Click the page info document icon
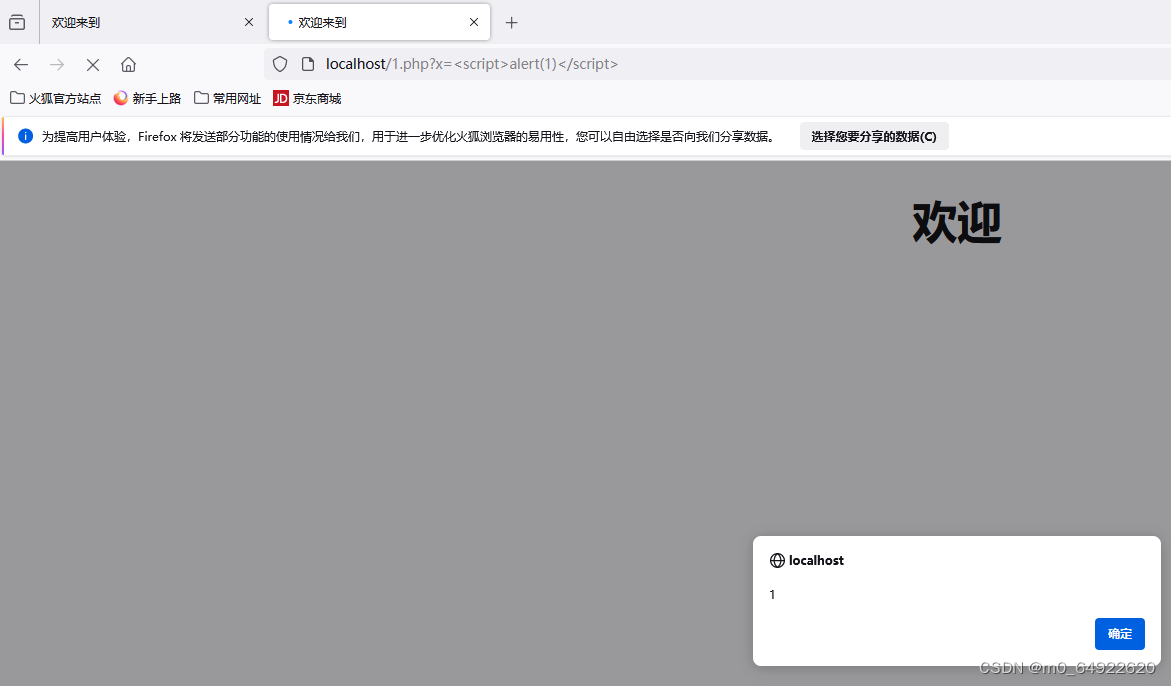This screenshot has width=1171, height=686. [x=308, y=64]
